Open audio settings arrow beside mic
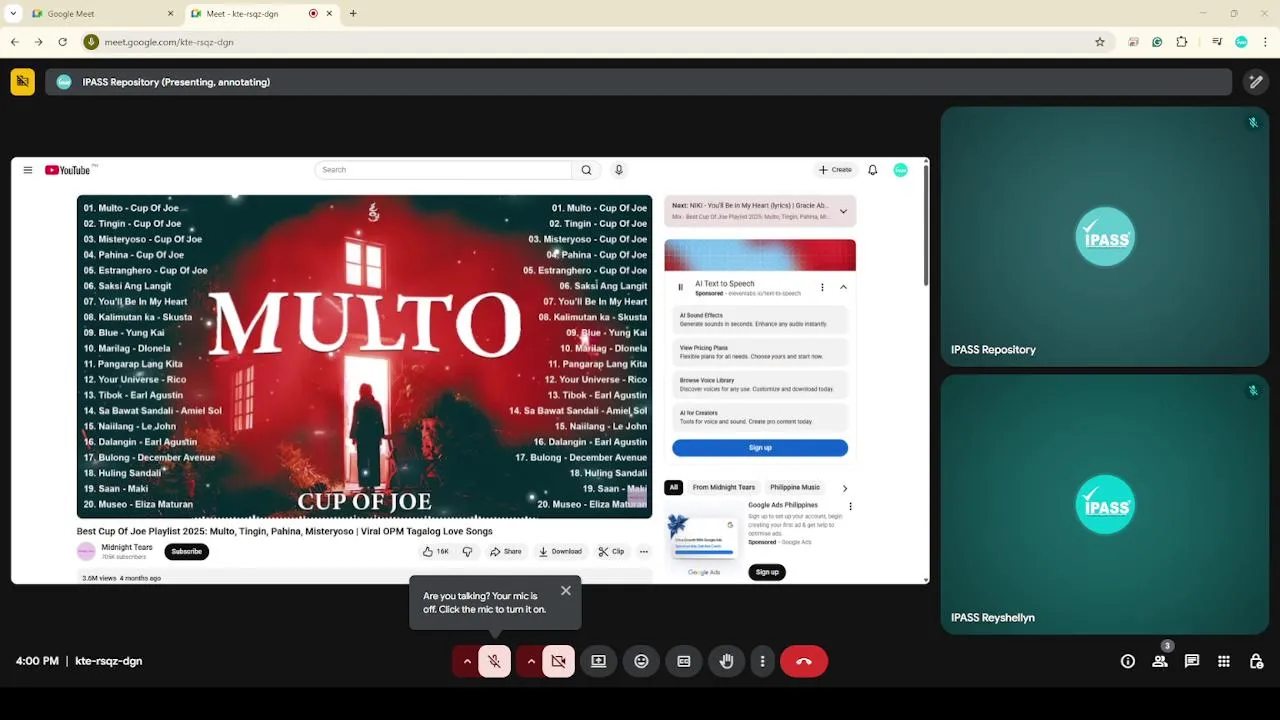 click(x=466, y=661)
